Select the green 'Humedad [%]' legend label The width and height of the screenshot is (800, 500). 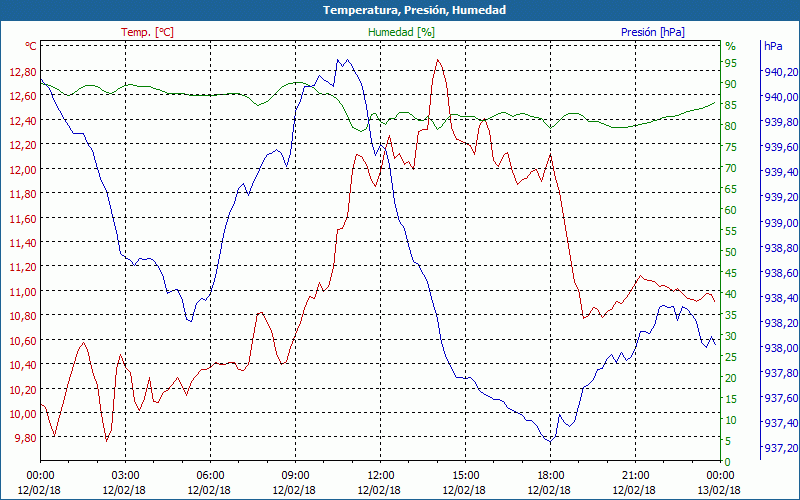(x=402, y=32)
